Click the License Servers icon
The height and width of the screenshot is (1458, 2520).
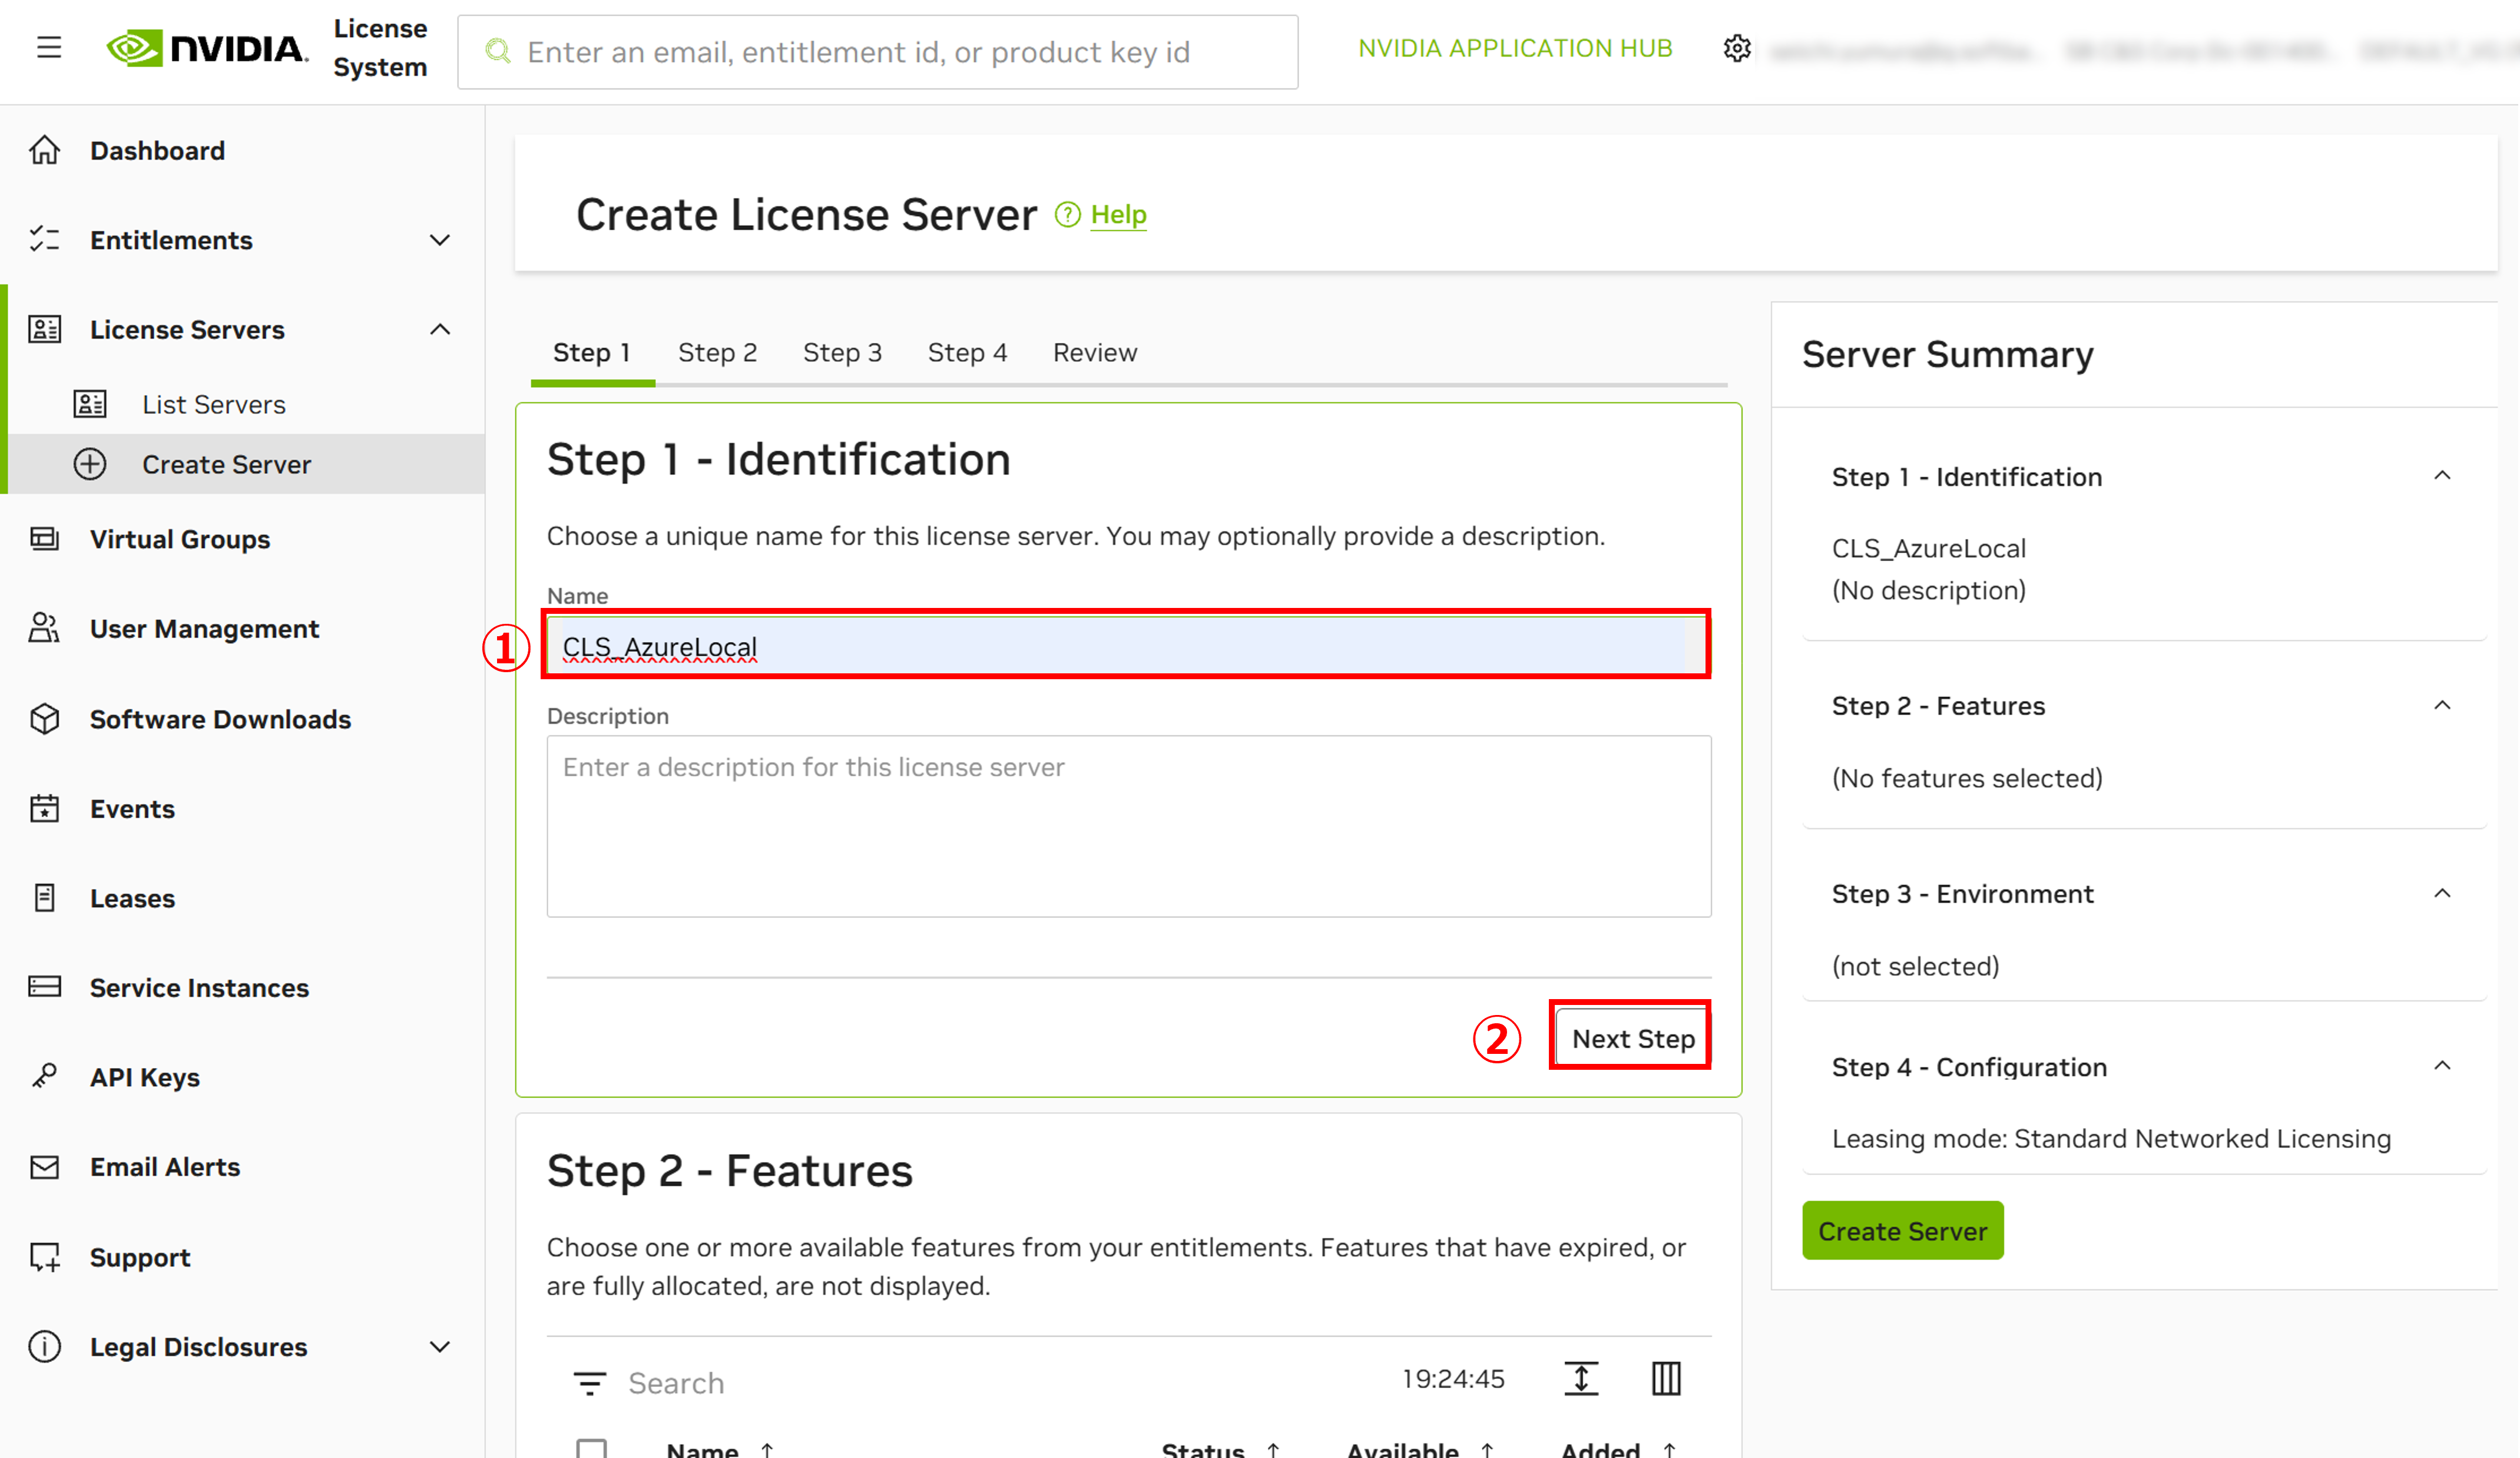point(45,329)
